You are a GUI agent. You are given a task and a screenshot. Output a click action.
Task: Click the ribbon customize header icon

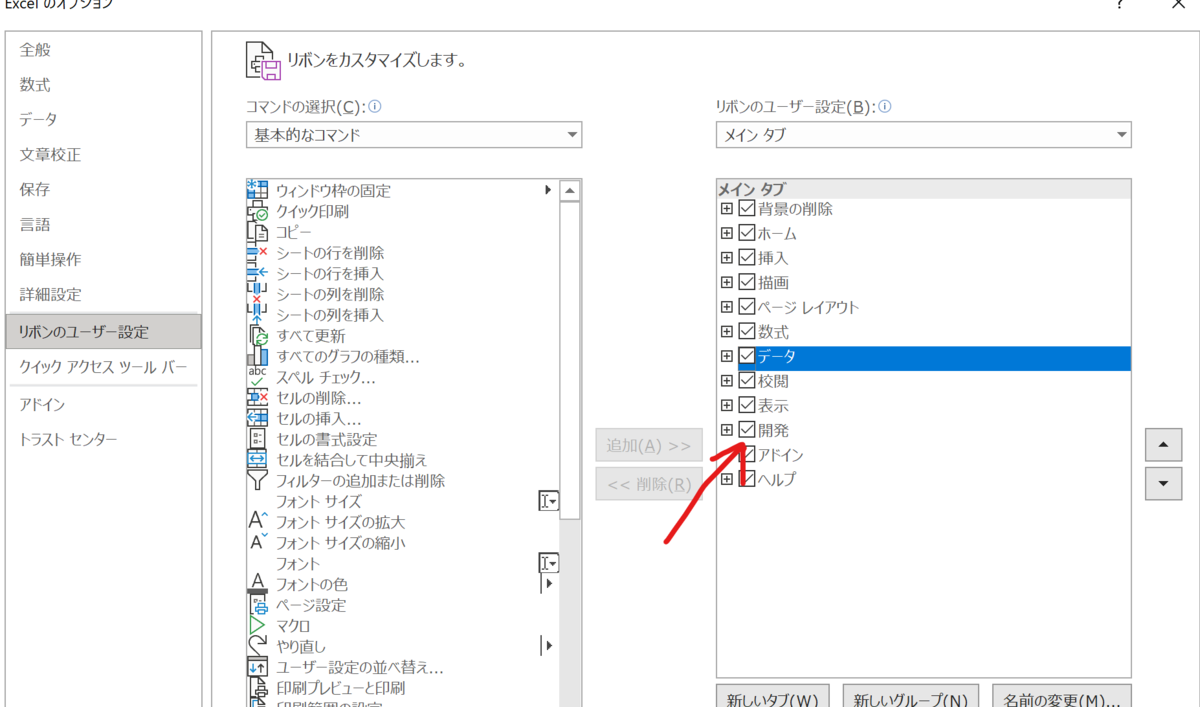point(264,60)
